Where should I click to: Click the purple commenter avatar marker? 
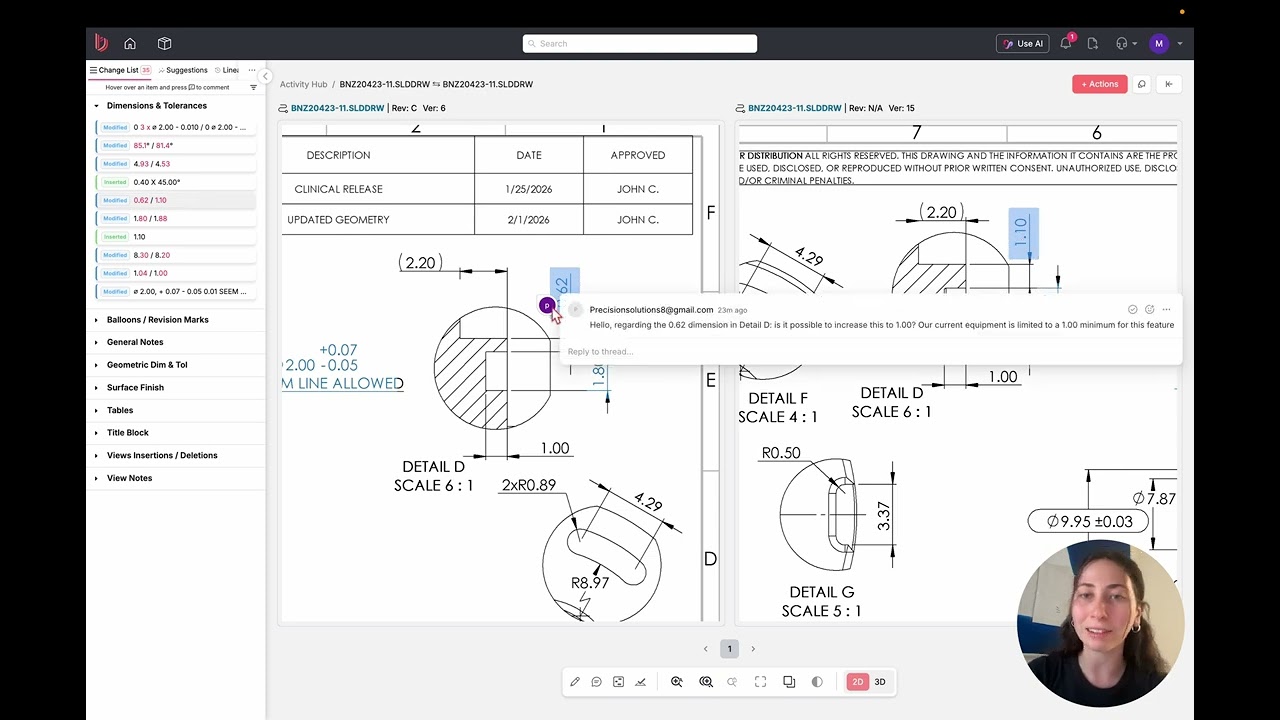point(546,306)
